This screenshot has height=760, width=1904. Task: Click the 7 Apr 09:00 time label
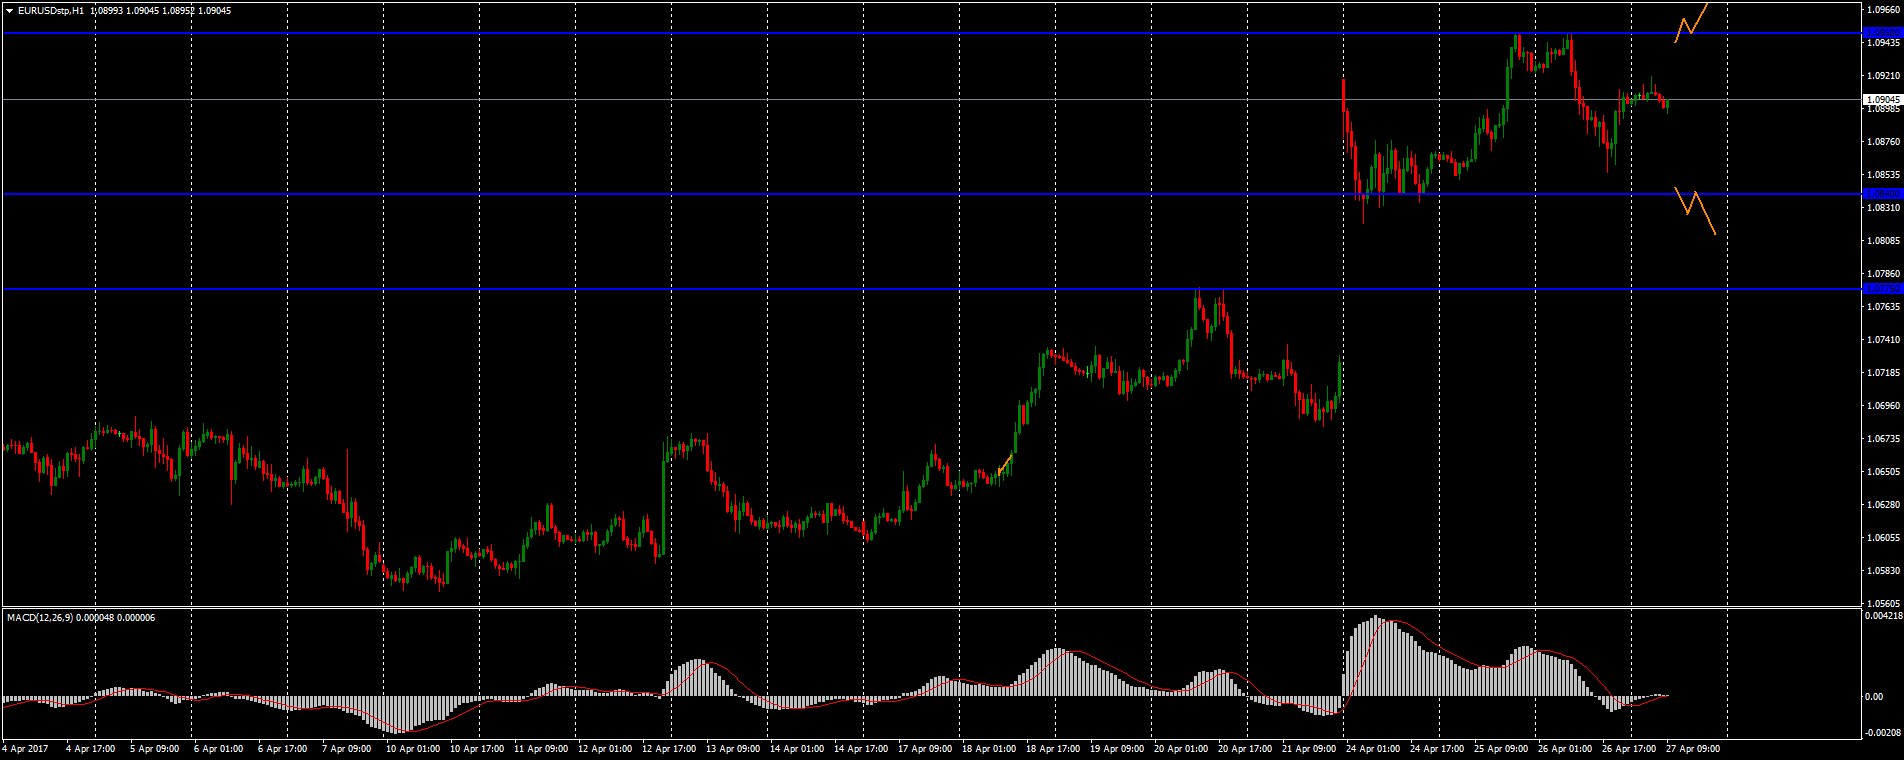pyautogui.click(x=346, y=748)
